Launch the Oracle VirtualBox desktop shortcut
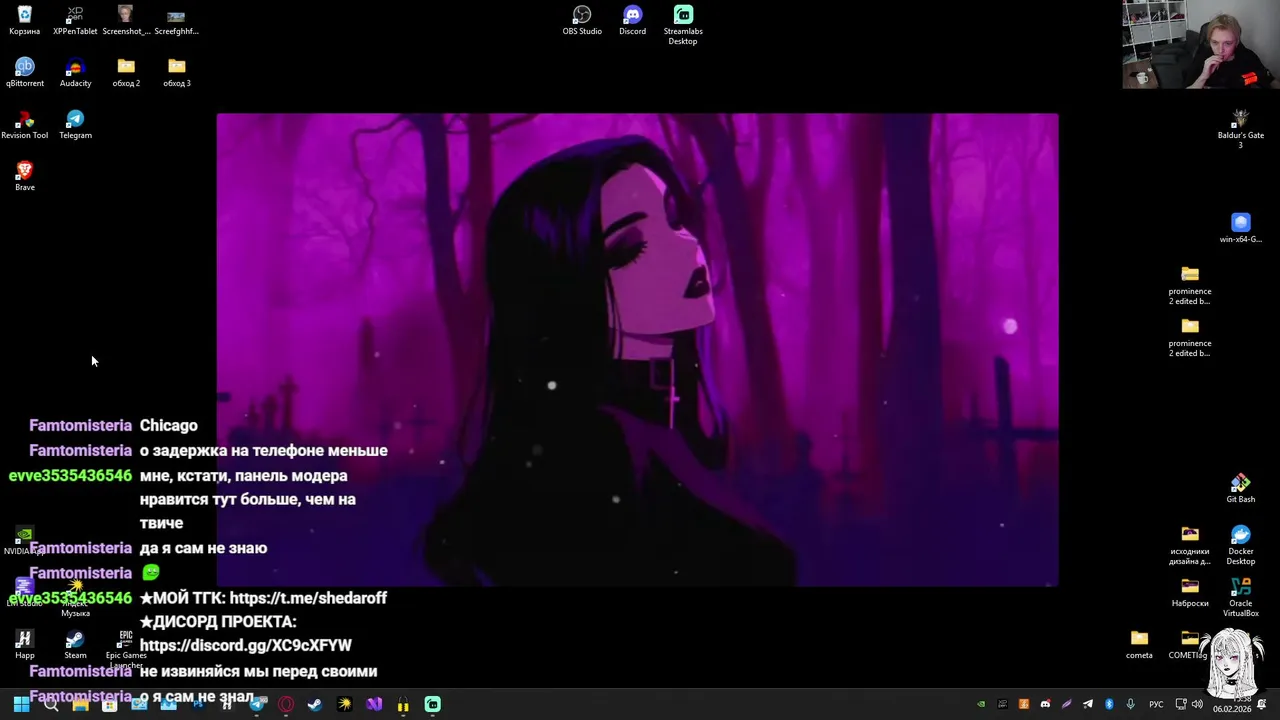 click(x=1240, y=597)
